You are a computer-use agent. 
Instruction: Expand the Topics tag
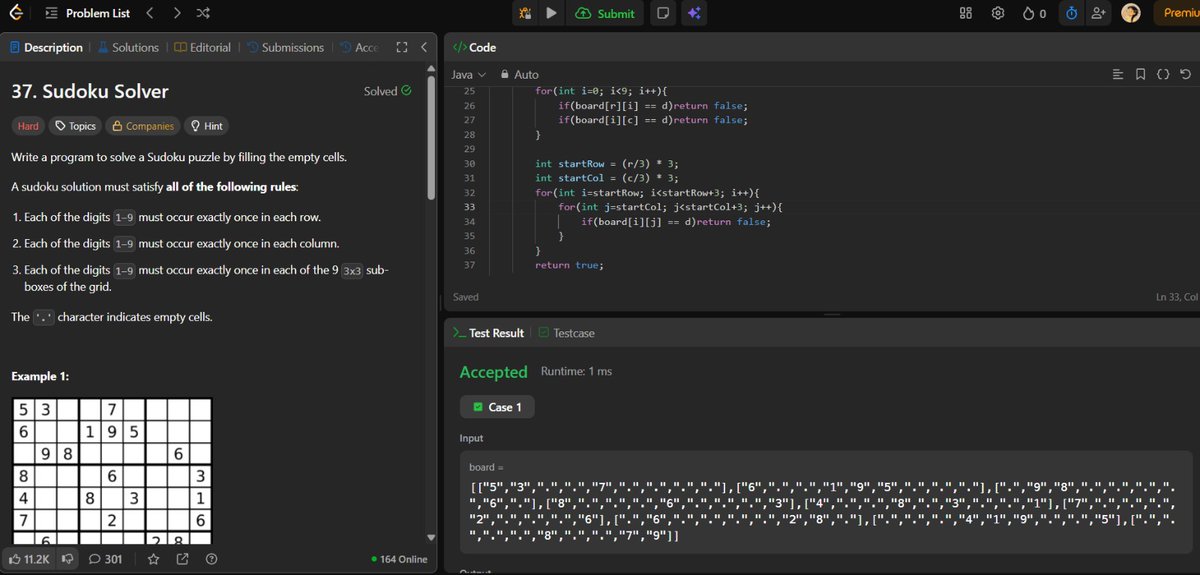[76, 126]
